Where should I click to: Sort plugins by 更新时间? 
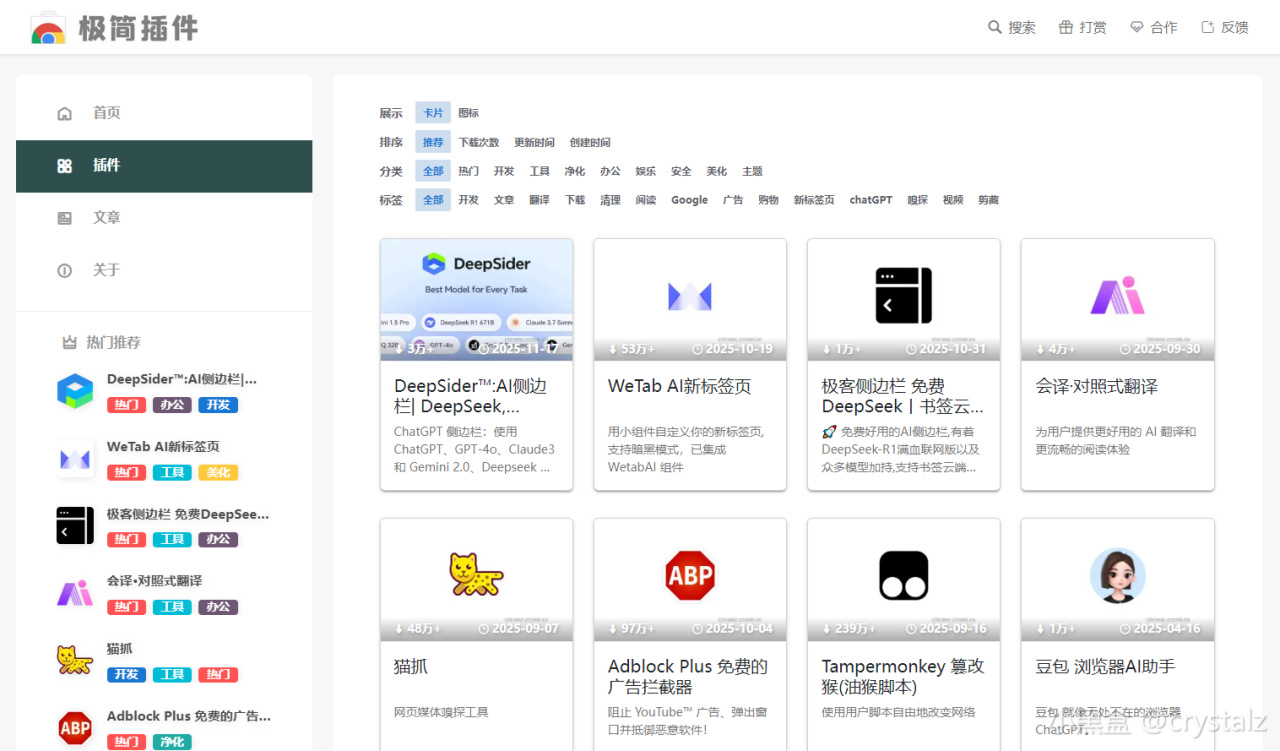tap(534, 142)
